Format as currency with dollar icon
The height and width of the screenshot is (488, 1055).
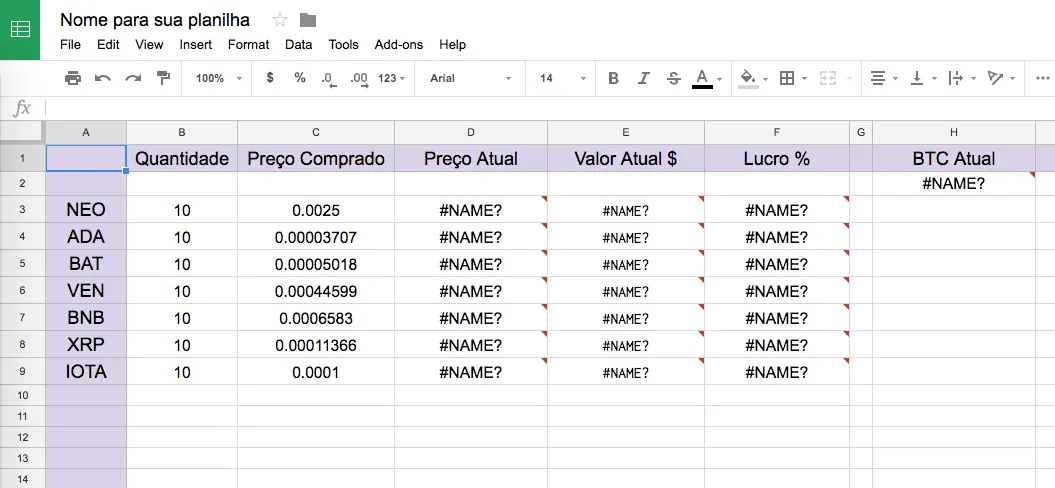tap(270, 78)
